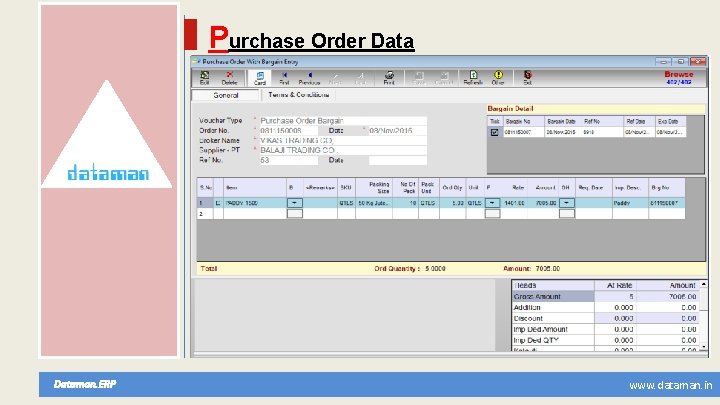Screen dimensions: 720x405
Task: Open the F column dropdown in row 1
Action: pyautogui.click(x=492, y=202)
